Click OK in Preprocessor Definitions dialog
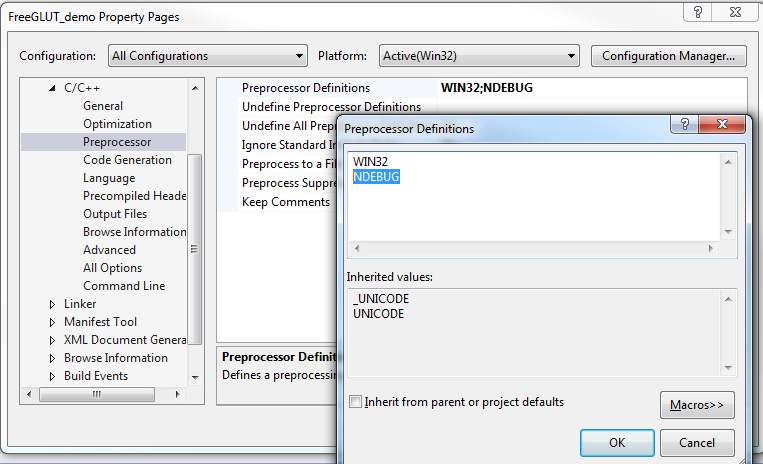Image resolution: width=763 pixels, height=464 pixels. pyautogui.click(x=617, y=443)
